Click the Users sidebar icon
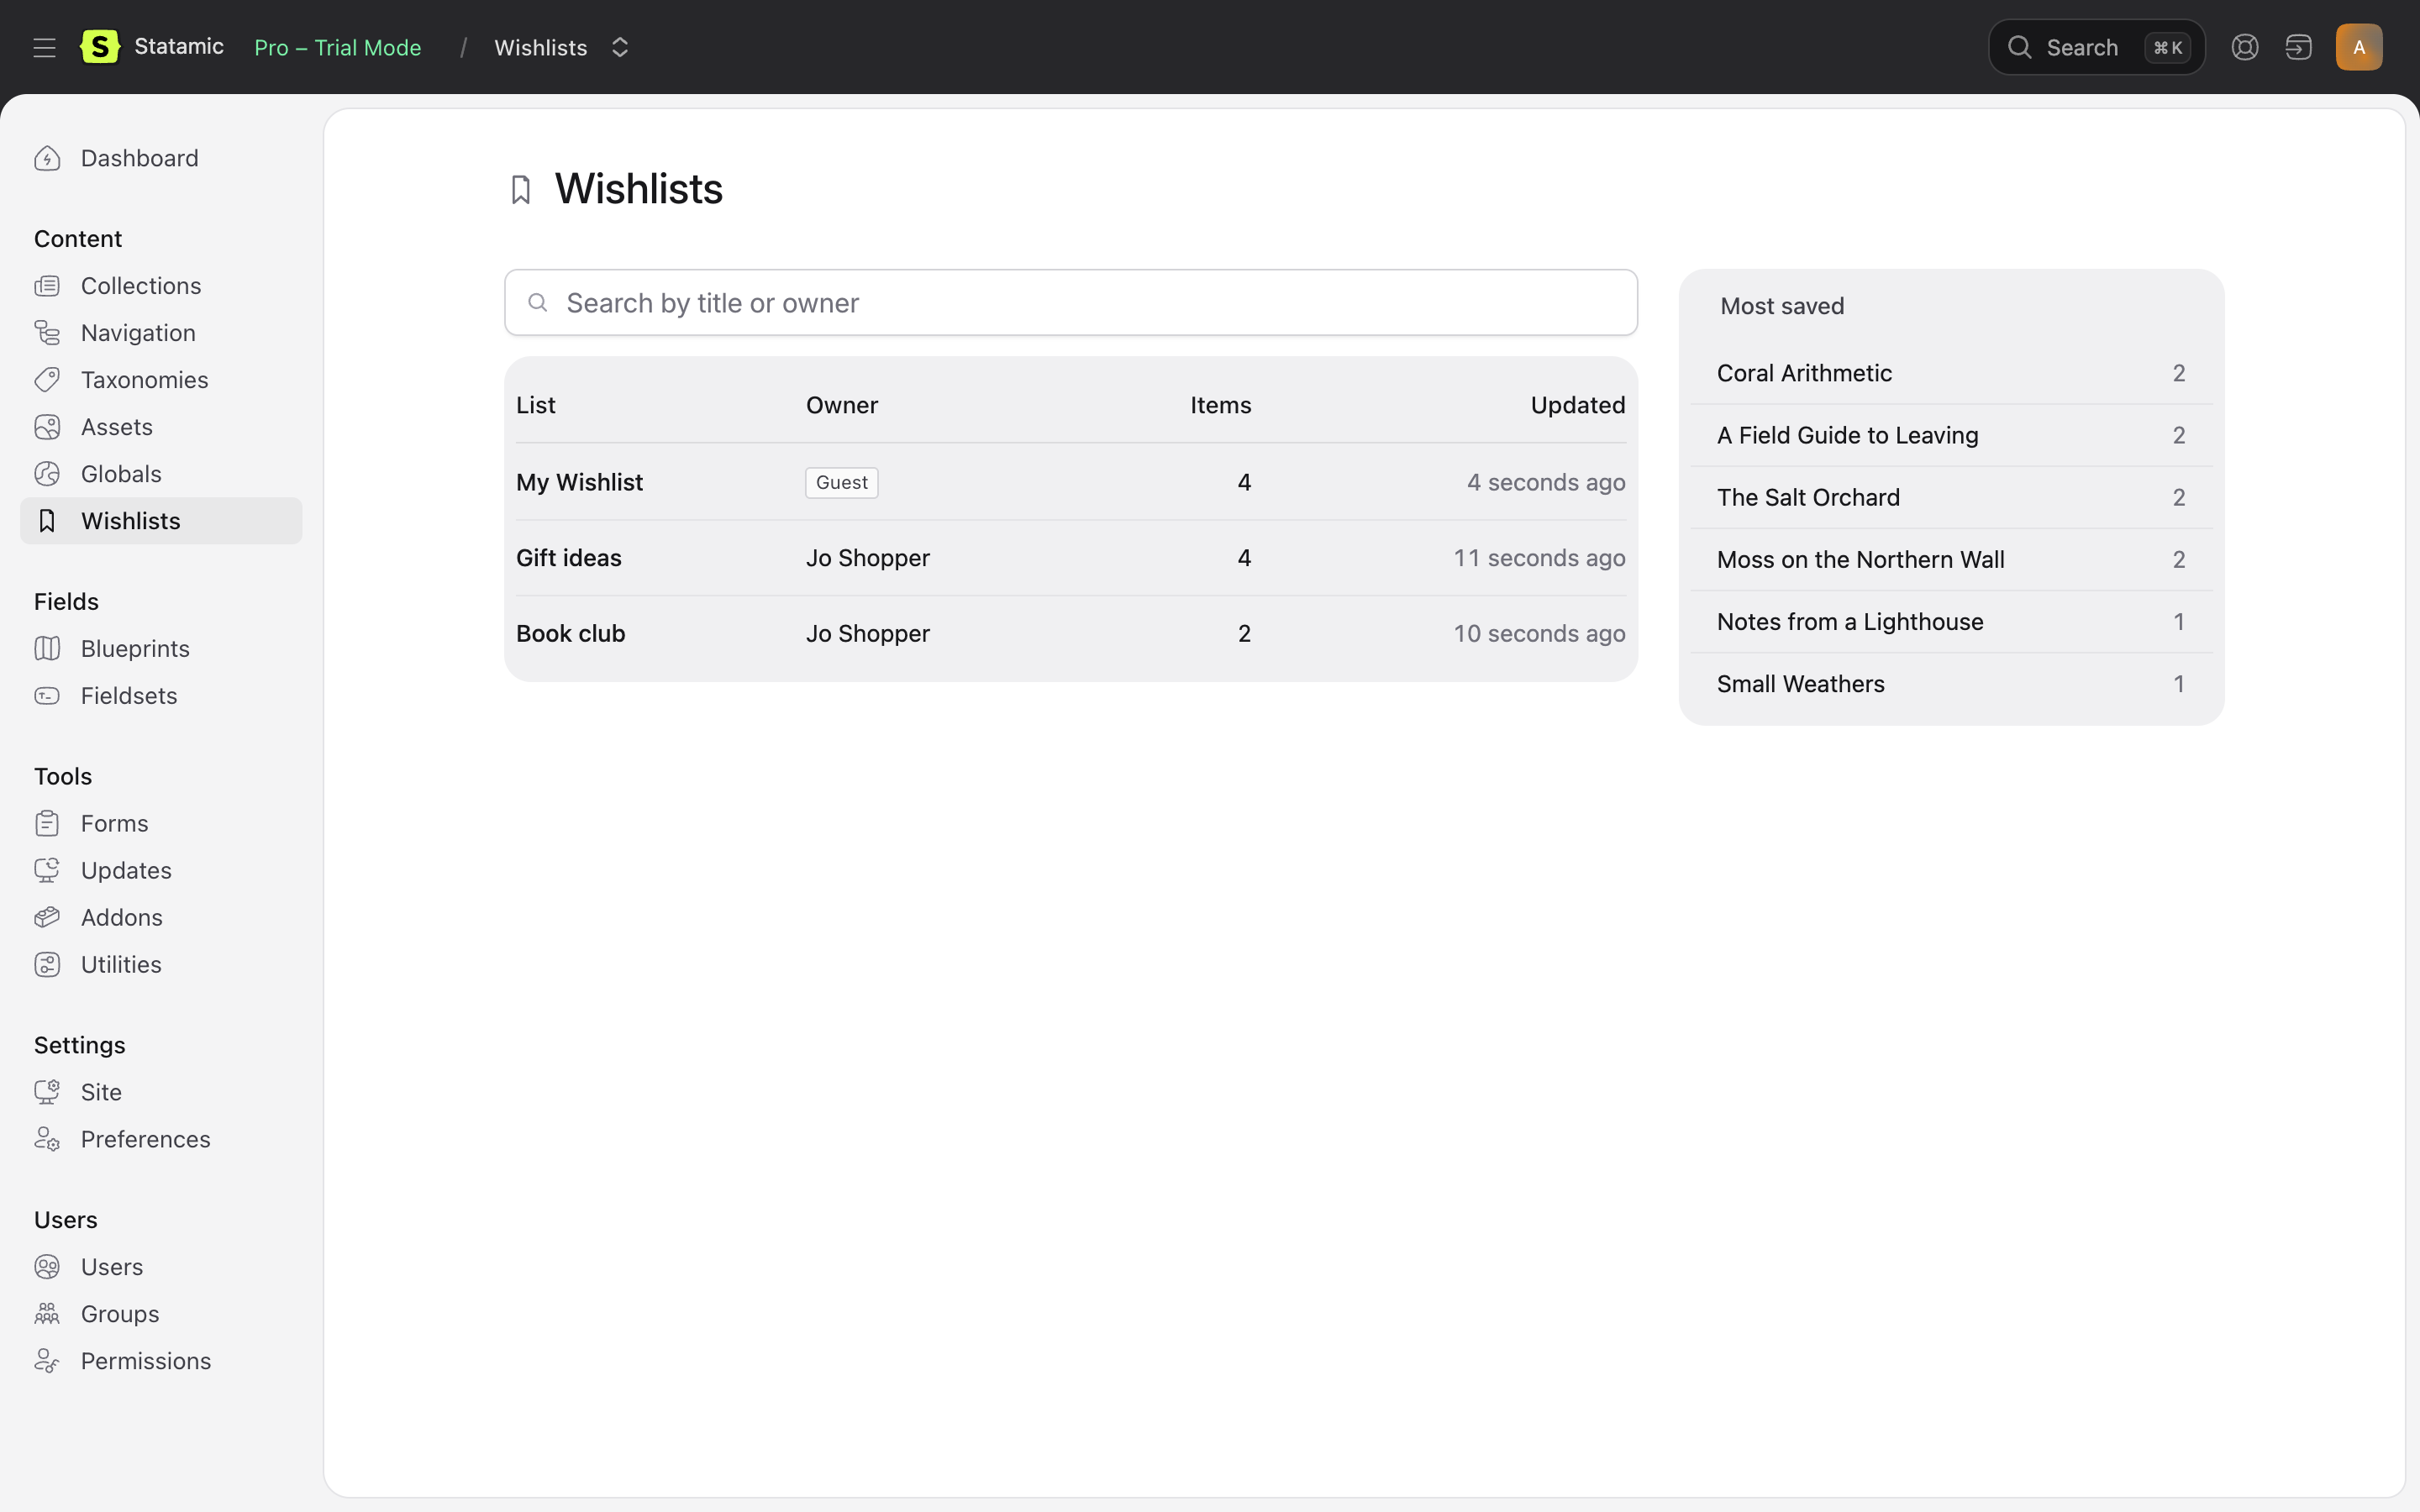 (x=47, y=1267)
